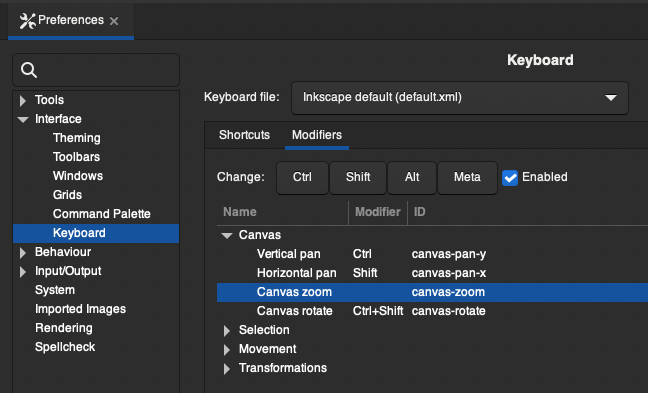
Task: Sort by the Modifier column header
Action: pos(378,212)
